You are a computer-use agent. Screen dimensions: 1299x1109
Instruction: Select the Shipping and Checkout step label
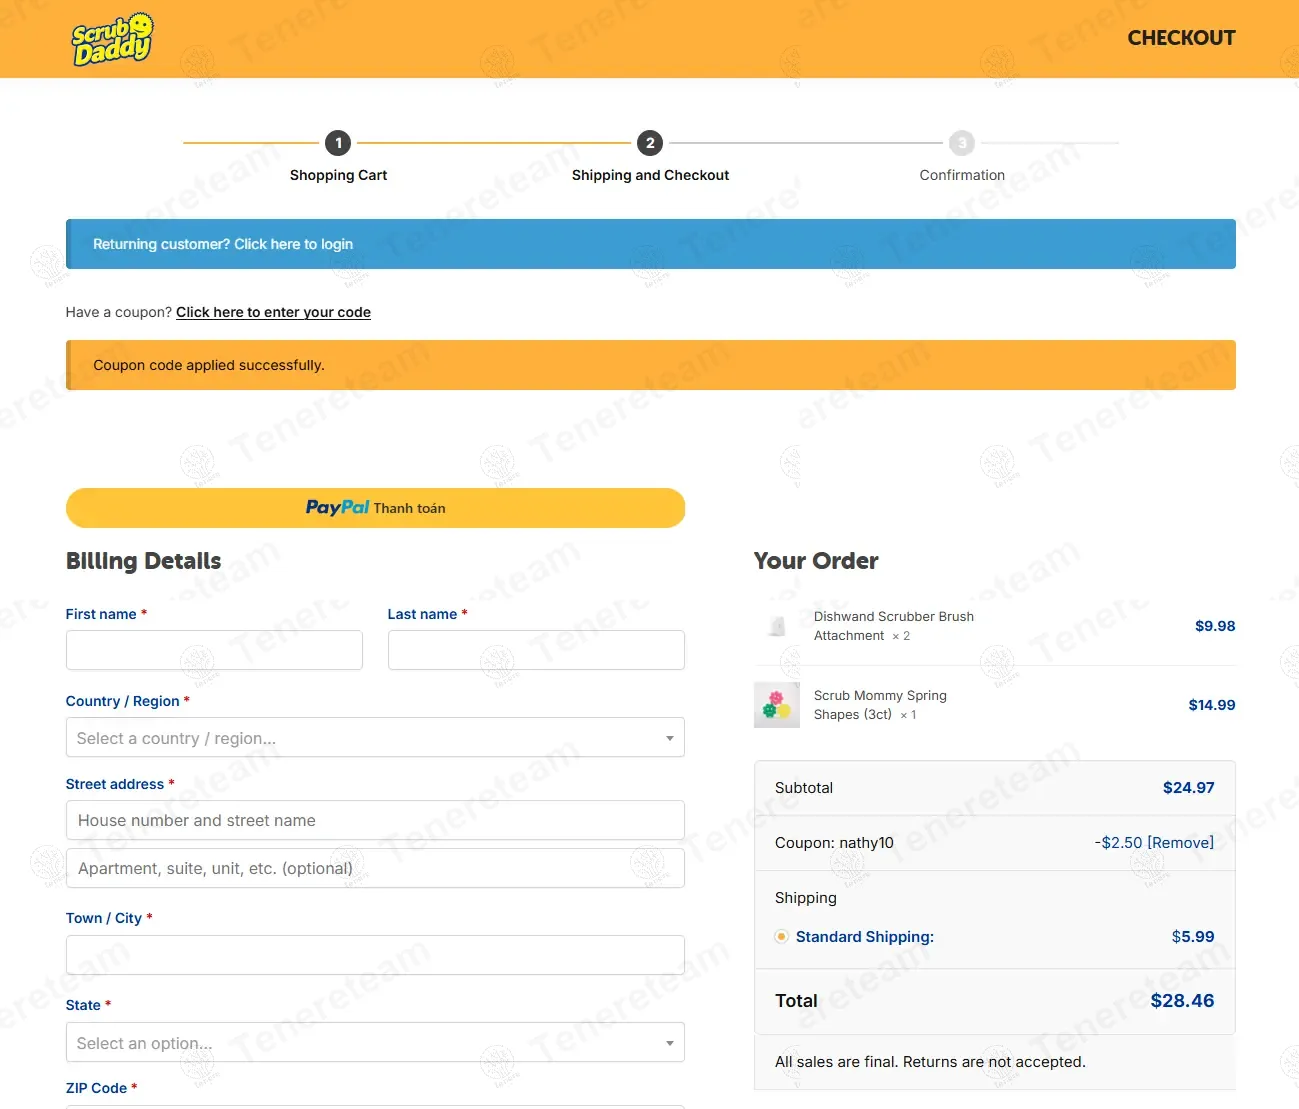[650, 175]
